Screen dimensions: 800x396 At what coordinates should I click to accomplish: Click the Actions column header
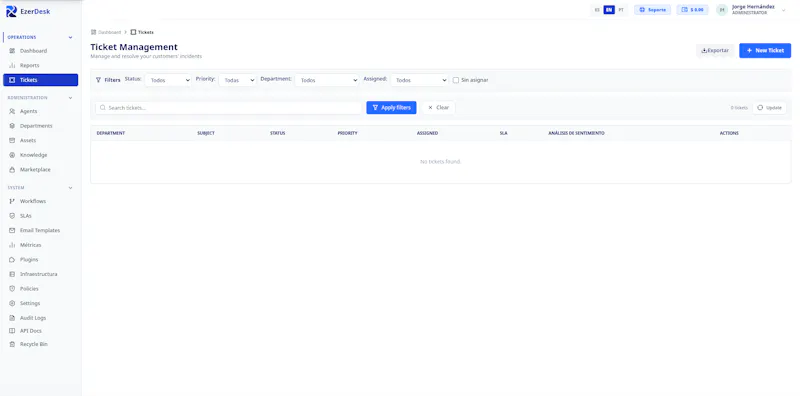(729, 133)
